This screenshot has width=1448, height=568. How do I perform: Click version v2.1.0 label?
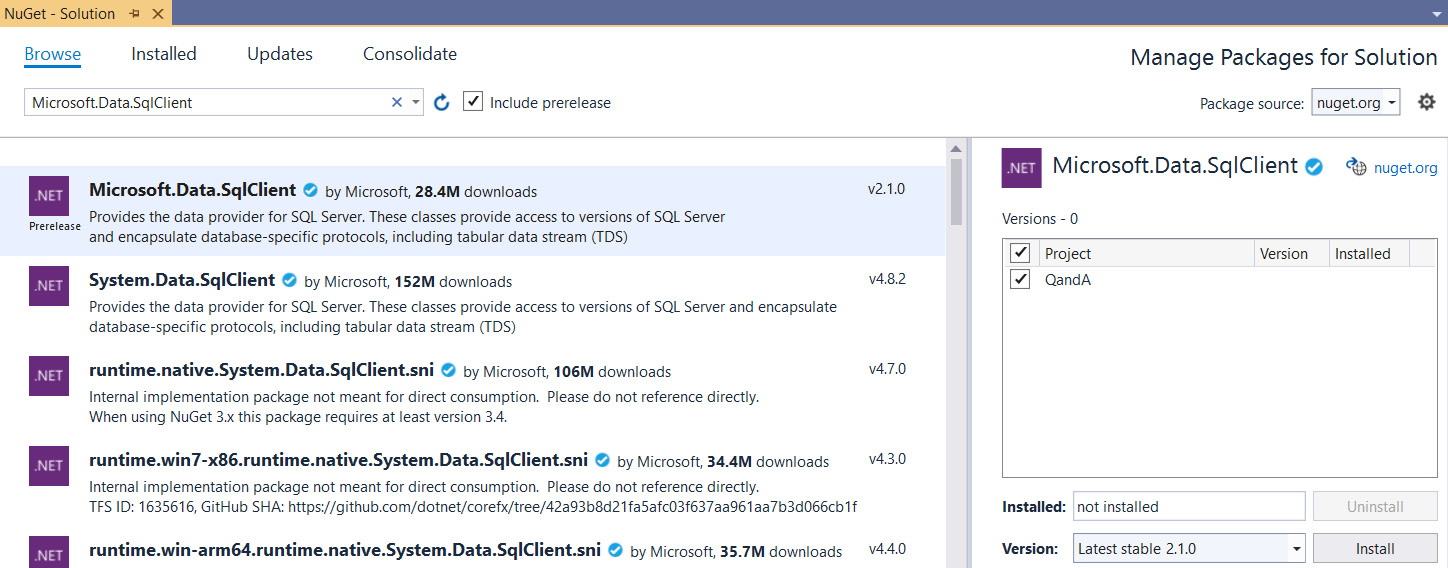(x=887, y=188)
